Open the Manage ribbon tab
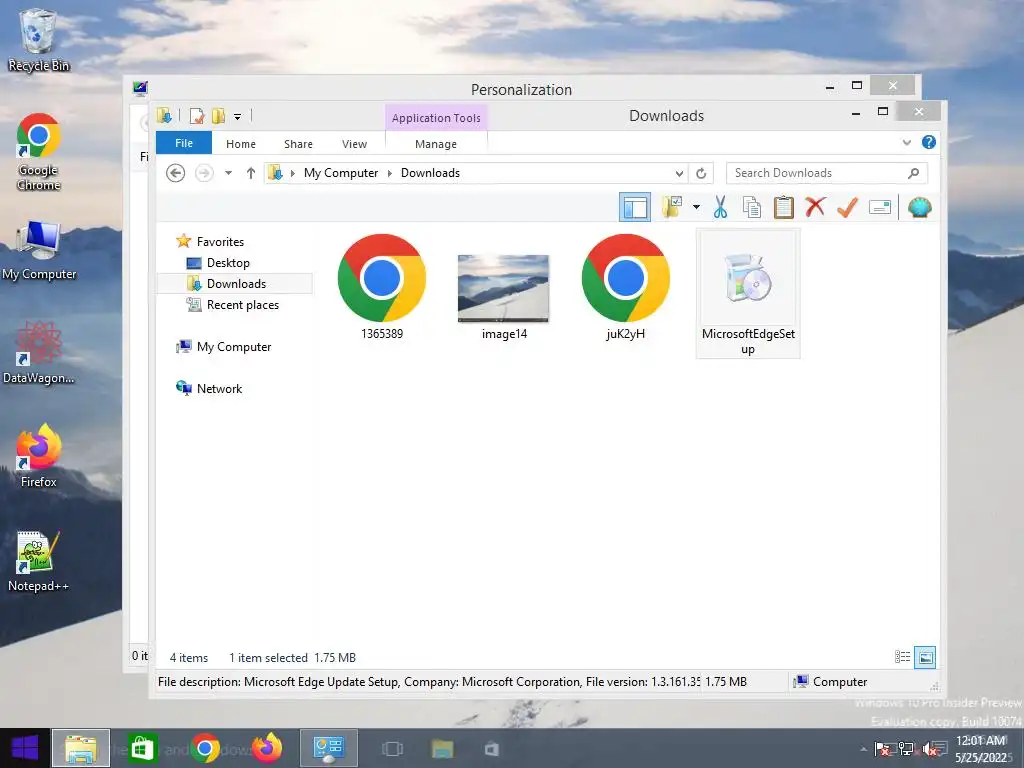Screen dimensions: 1024x768 [436, 144]
